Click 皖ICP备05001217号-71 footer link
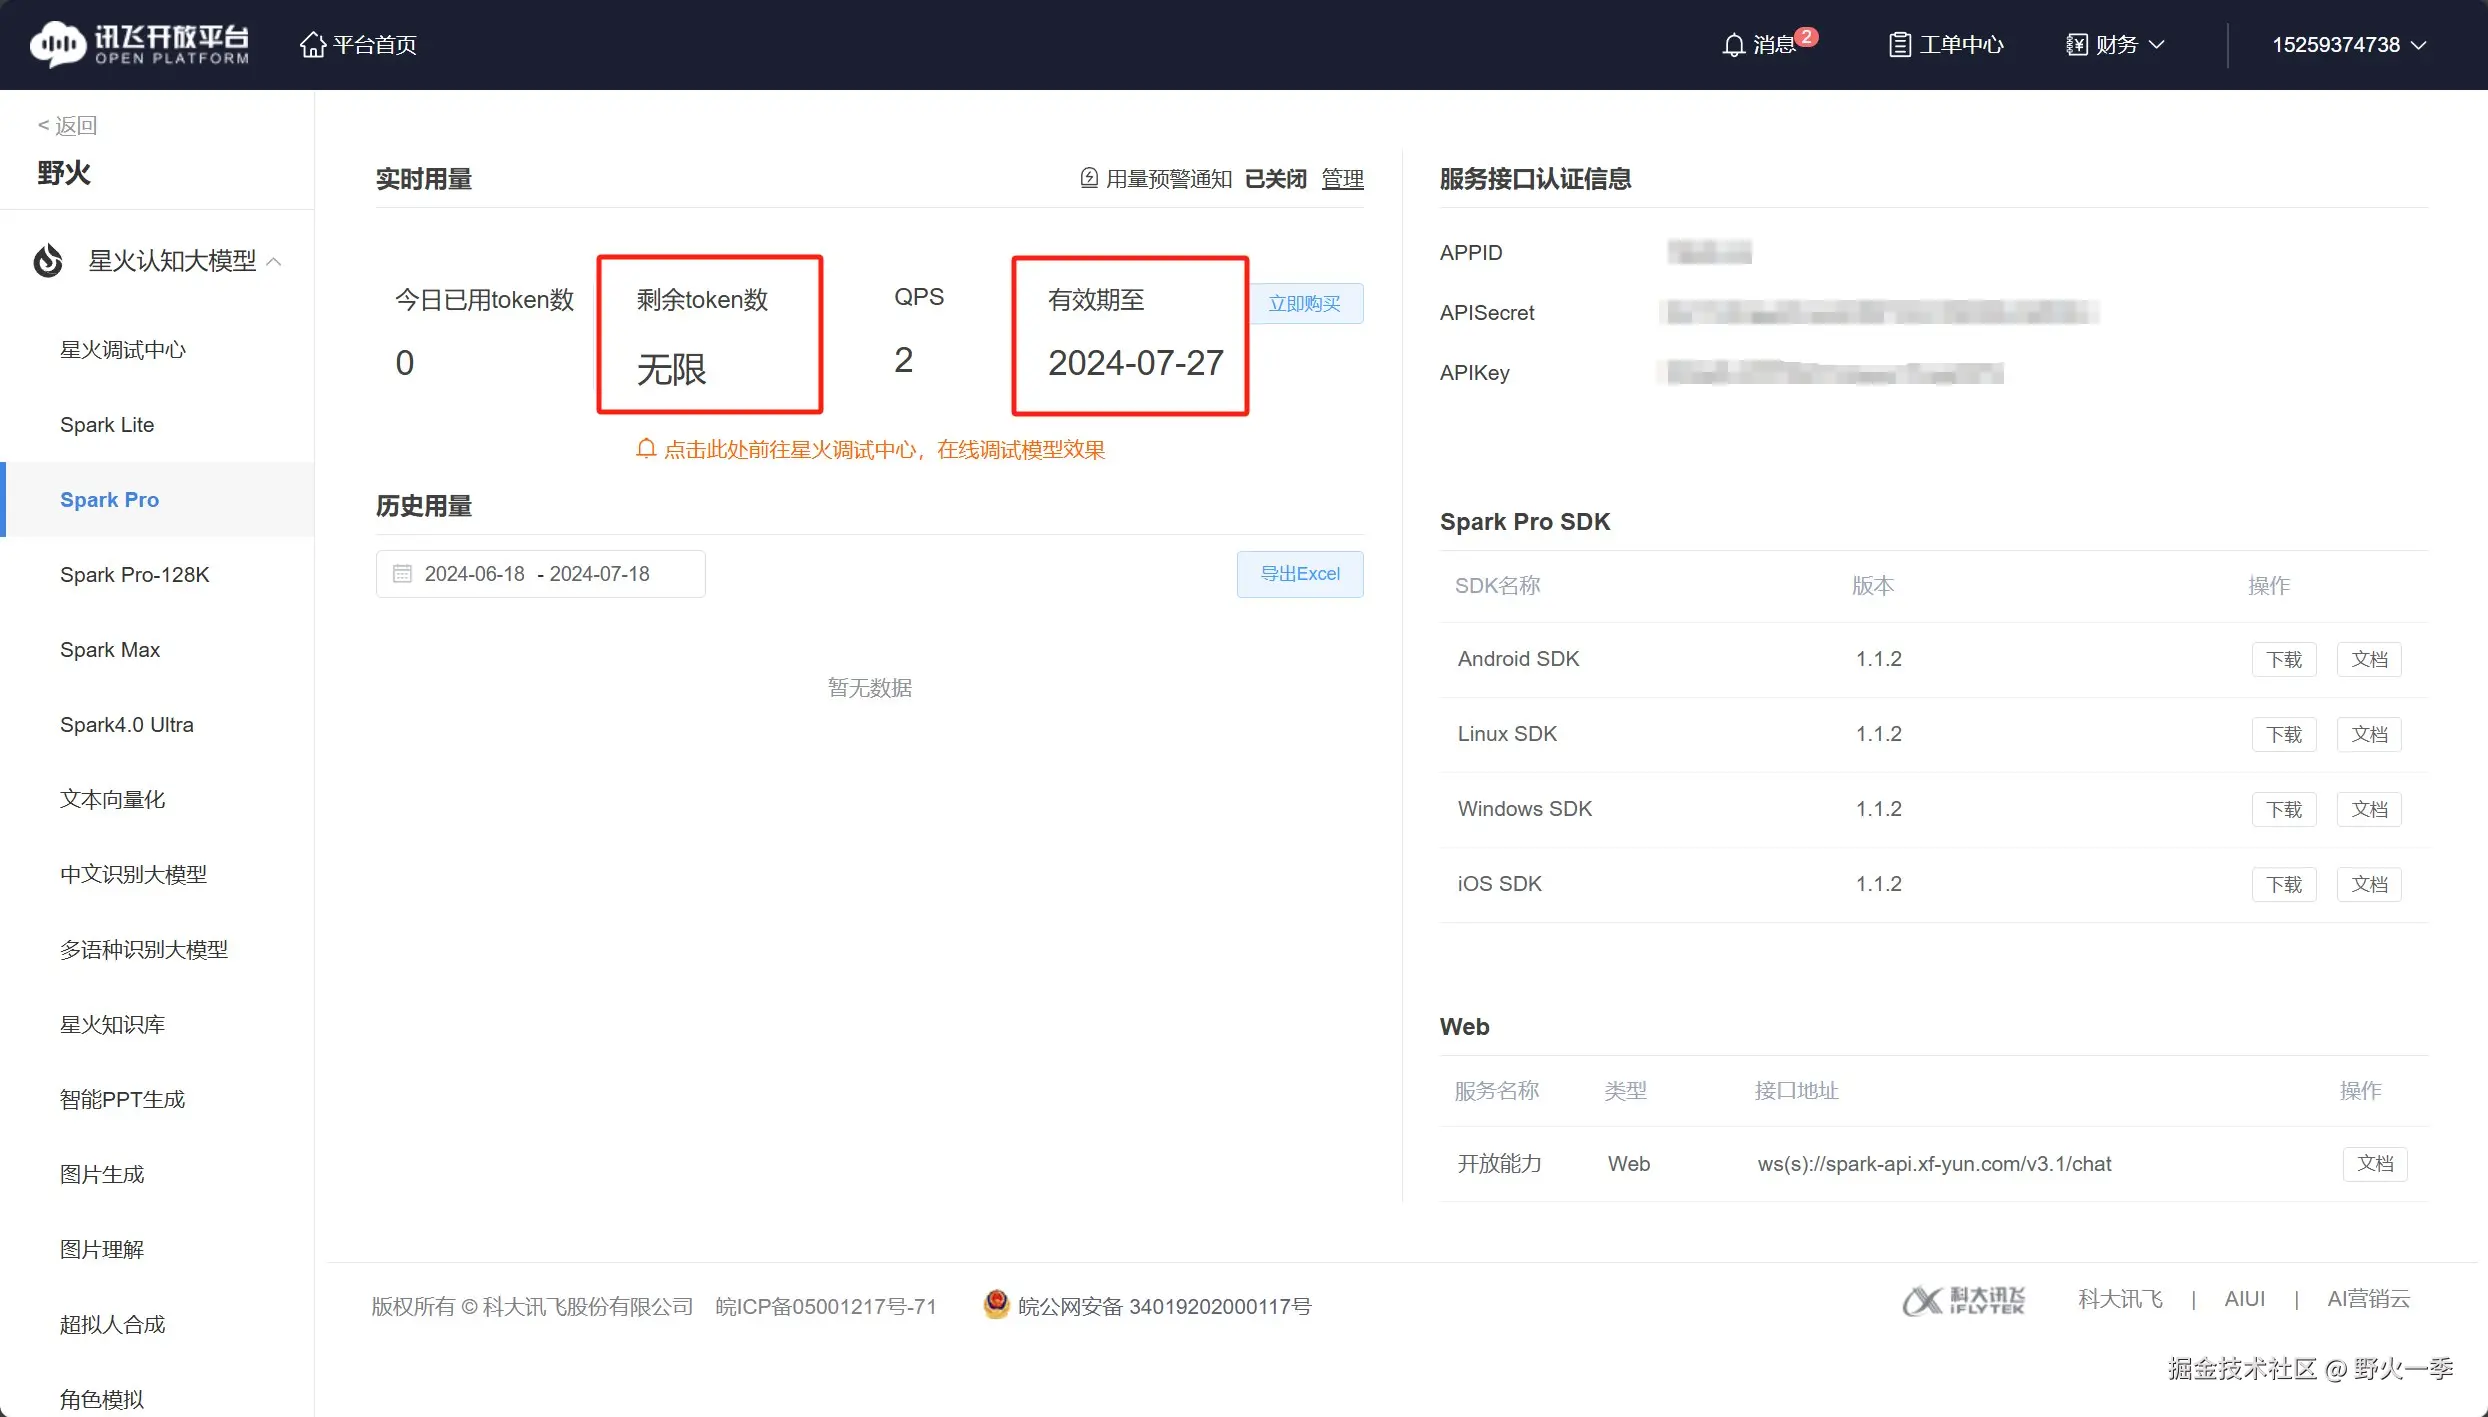Viewport: 2488px width, 1417px height. pyautogui.click(x=826, y=1306)
